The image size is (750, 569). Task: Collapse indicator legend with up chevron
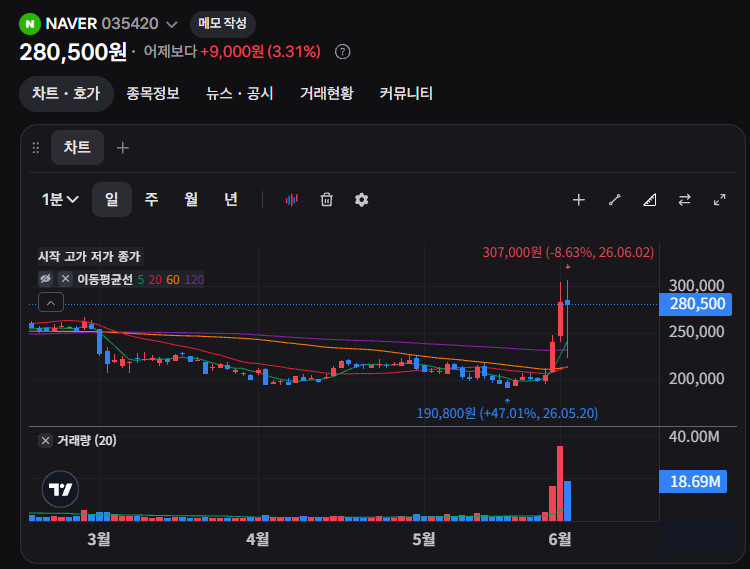click(x=51, y=302)
